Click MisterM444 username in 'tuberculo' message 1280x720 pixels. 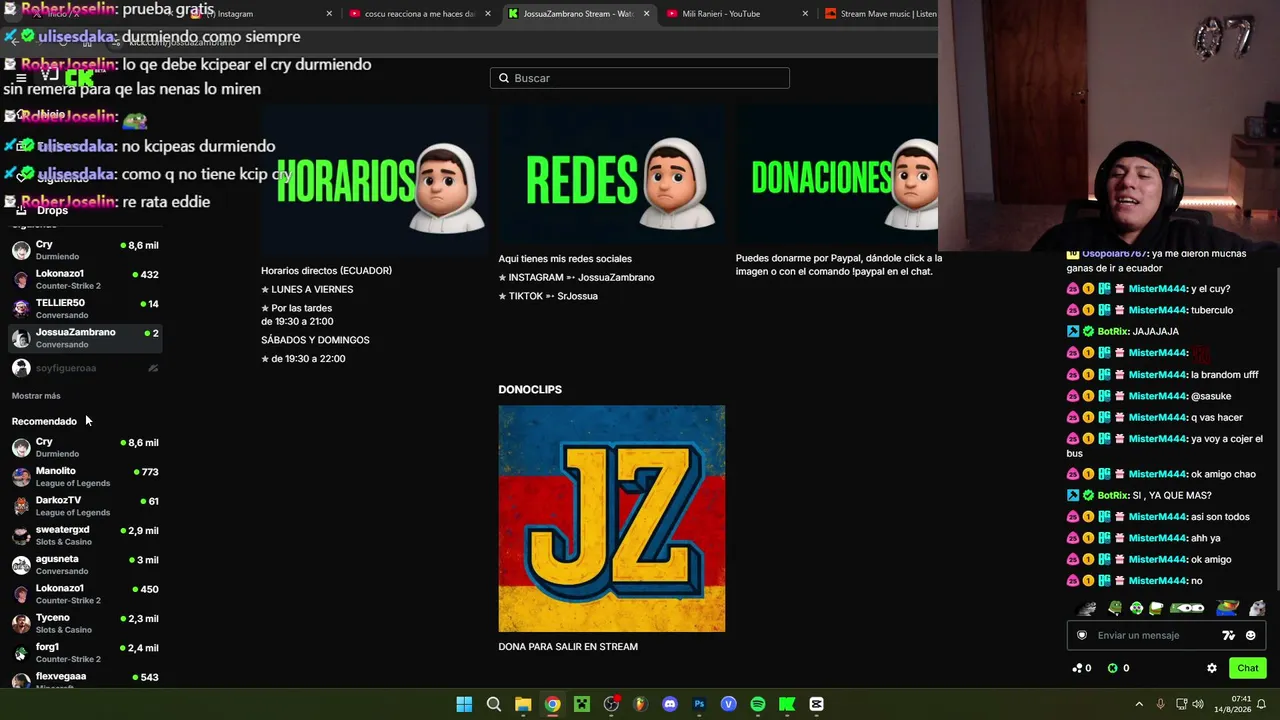point(1157,310)
